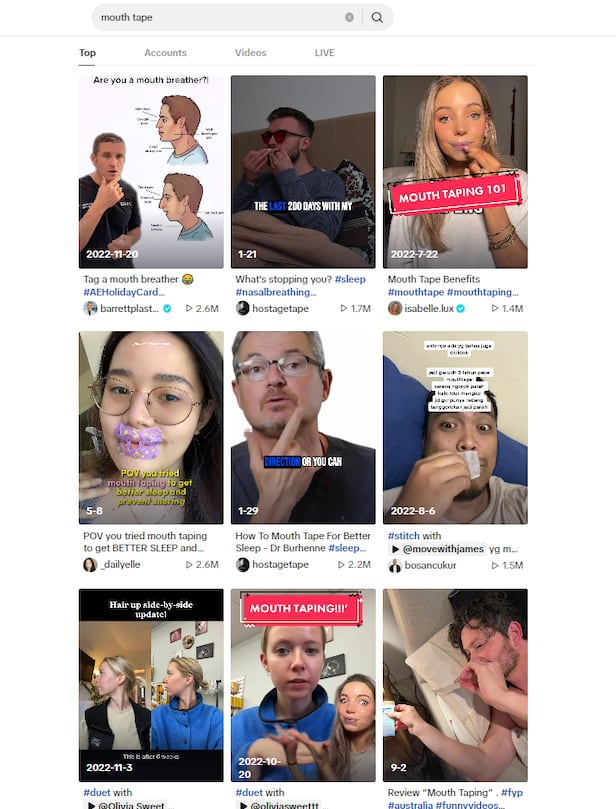Click the bosancukur profile avatar
The image size is (616, 809).
pos(395,565)
